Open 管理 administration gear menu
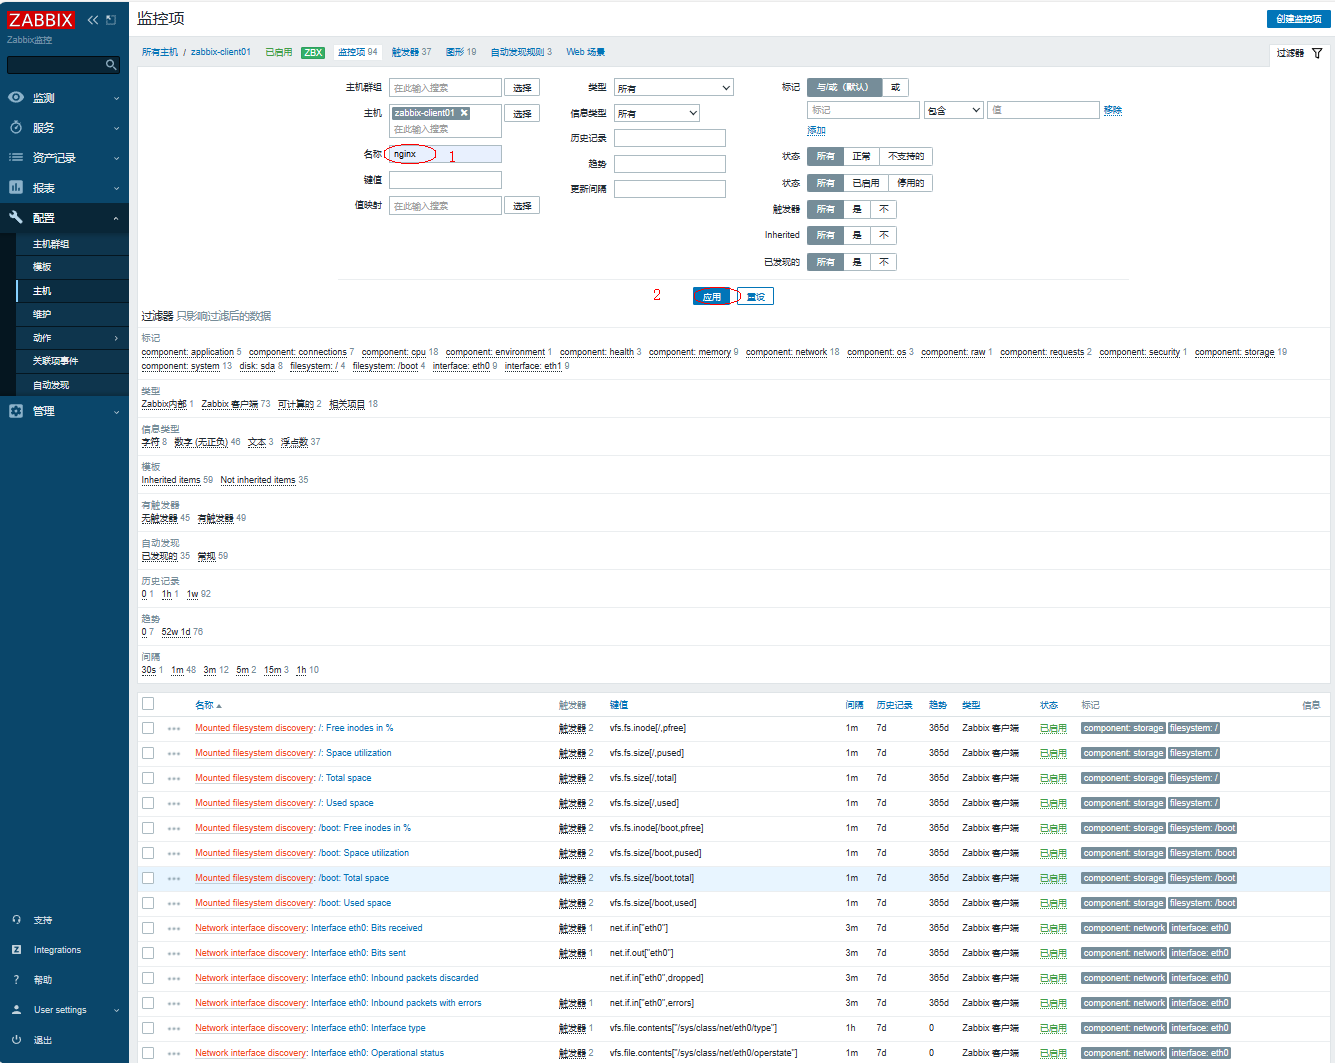The height and width of the screenshot is (1063, 1335). point(16,411)
